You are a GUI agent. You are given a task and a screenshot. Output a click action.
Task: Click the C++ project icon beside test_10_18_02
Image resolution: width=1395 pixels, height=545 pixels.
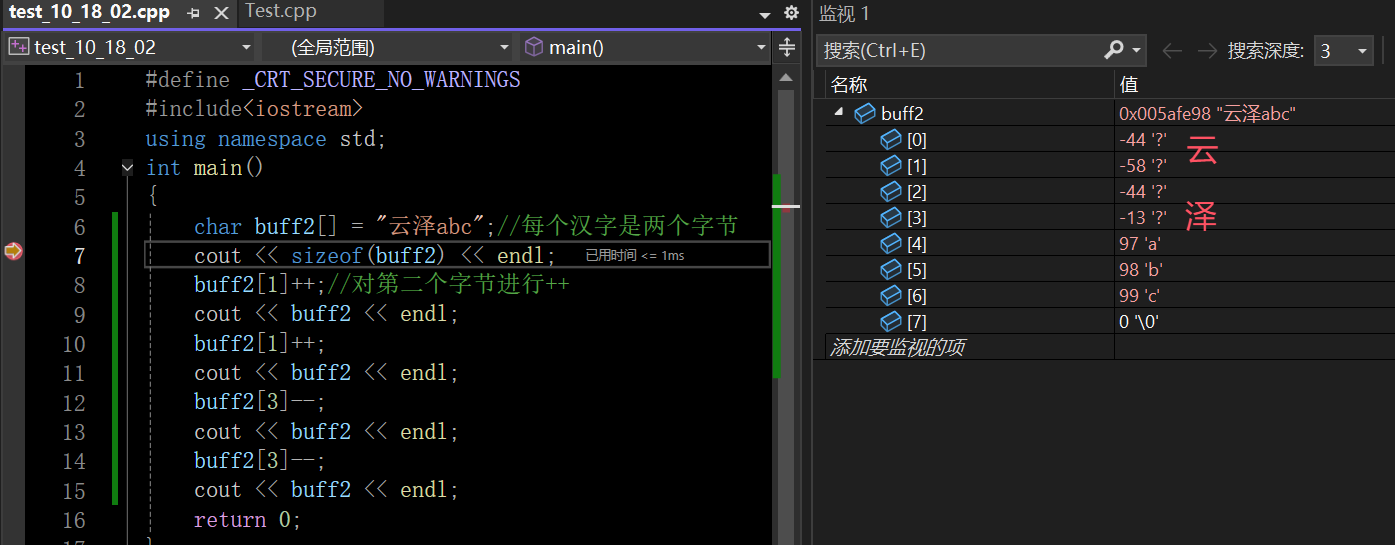19,46
